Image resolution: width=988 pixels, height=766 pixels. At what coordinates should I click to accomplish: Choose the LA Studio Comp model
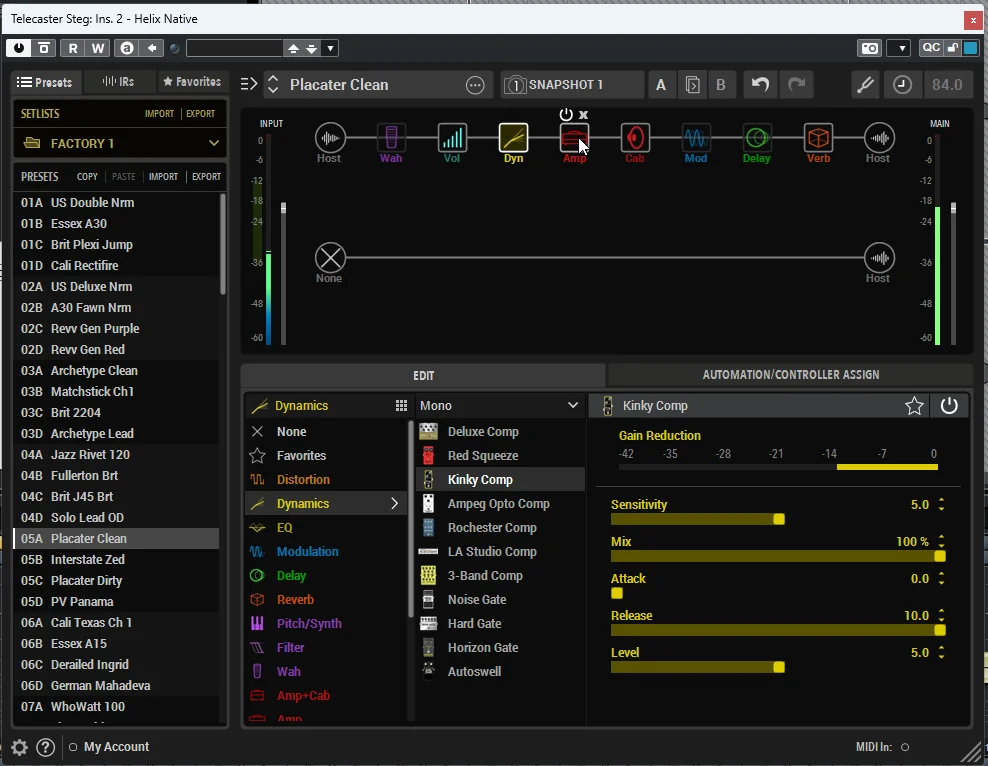coord(492,552)
